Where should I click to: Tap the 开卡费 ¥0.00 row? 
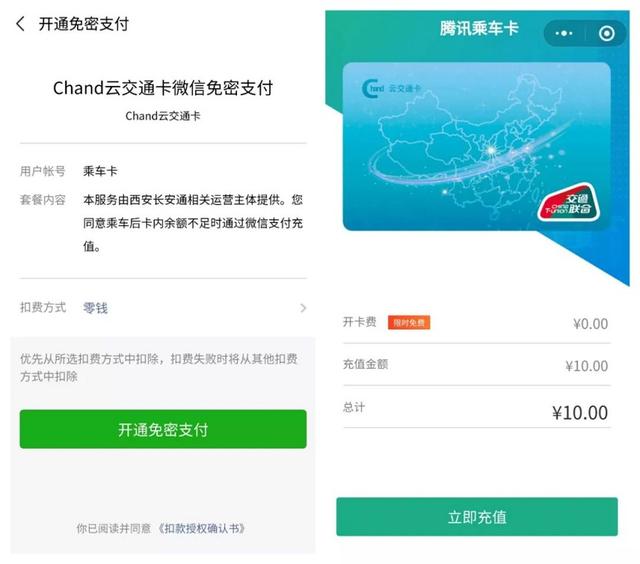coord(476,323)
